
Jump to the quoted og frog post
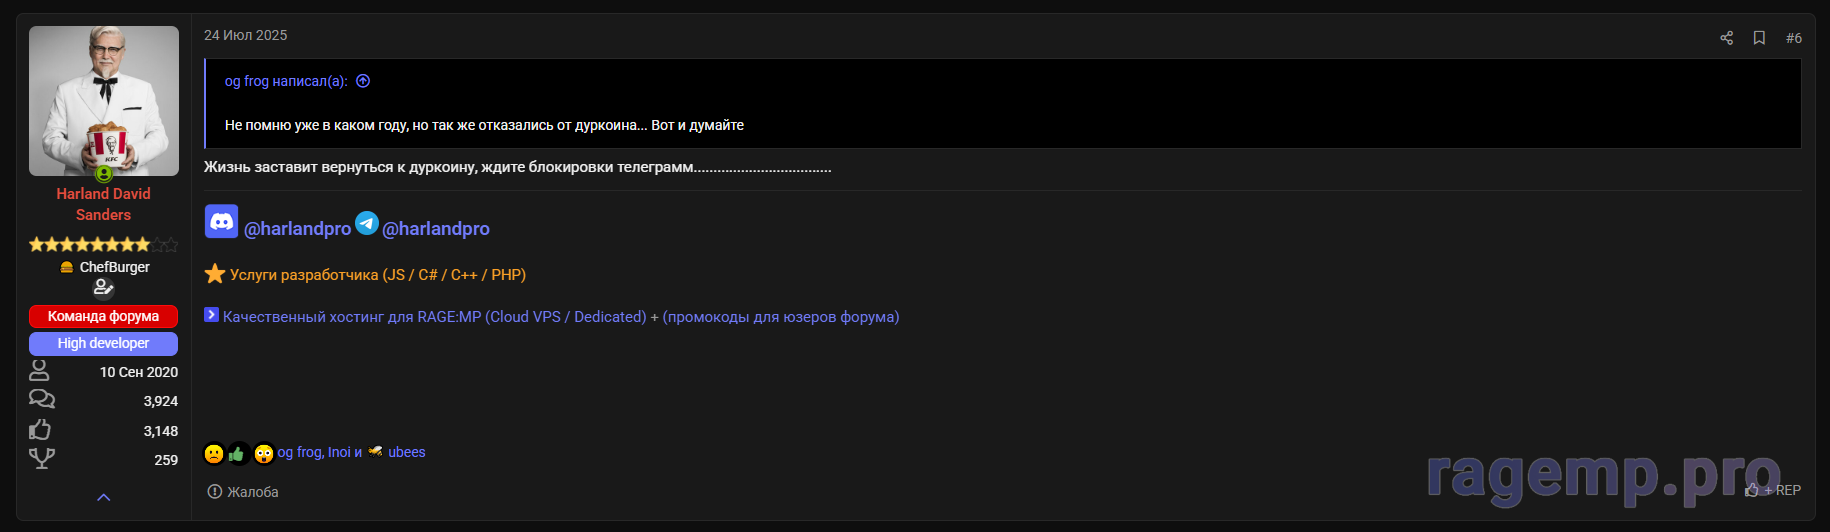click(363, 81)
